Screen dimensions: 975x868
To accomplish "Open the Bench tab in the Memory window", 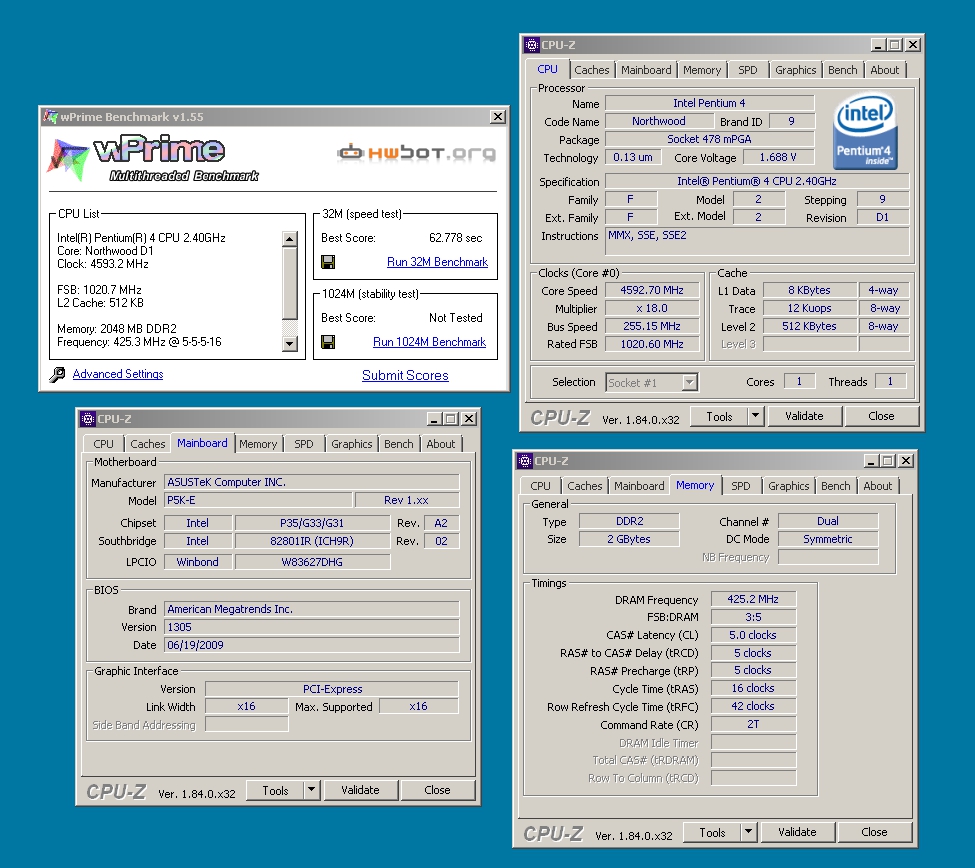I will click(836, 486).
